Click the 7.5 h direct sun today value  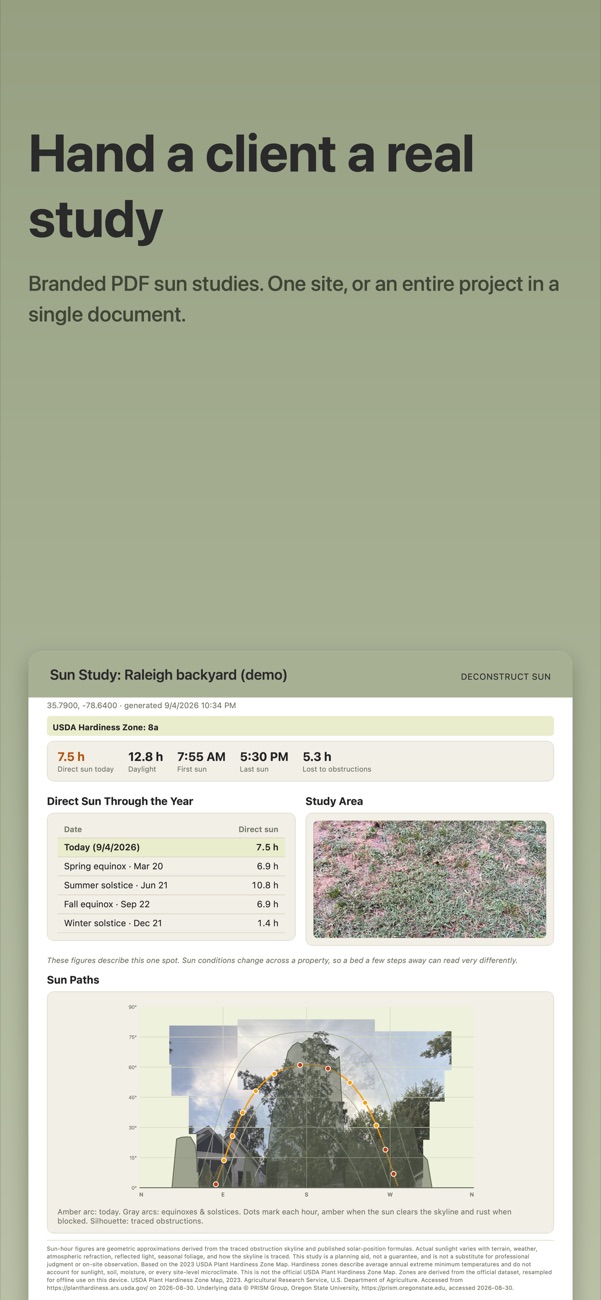[x=71, y=757]
